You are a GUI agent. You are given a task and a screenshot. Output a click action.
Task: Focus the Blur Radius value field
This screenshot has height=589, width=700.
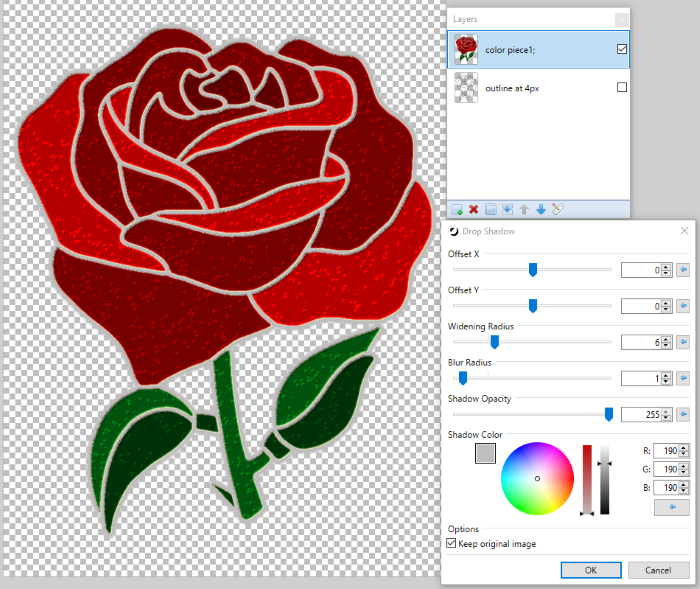click(x=641, y=379)
